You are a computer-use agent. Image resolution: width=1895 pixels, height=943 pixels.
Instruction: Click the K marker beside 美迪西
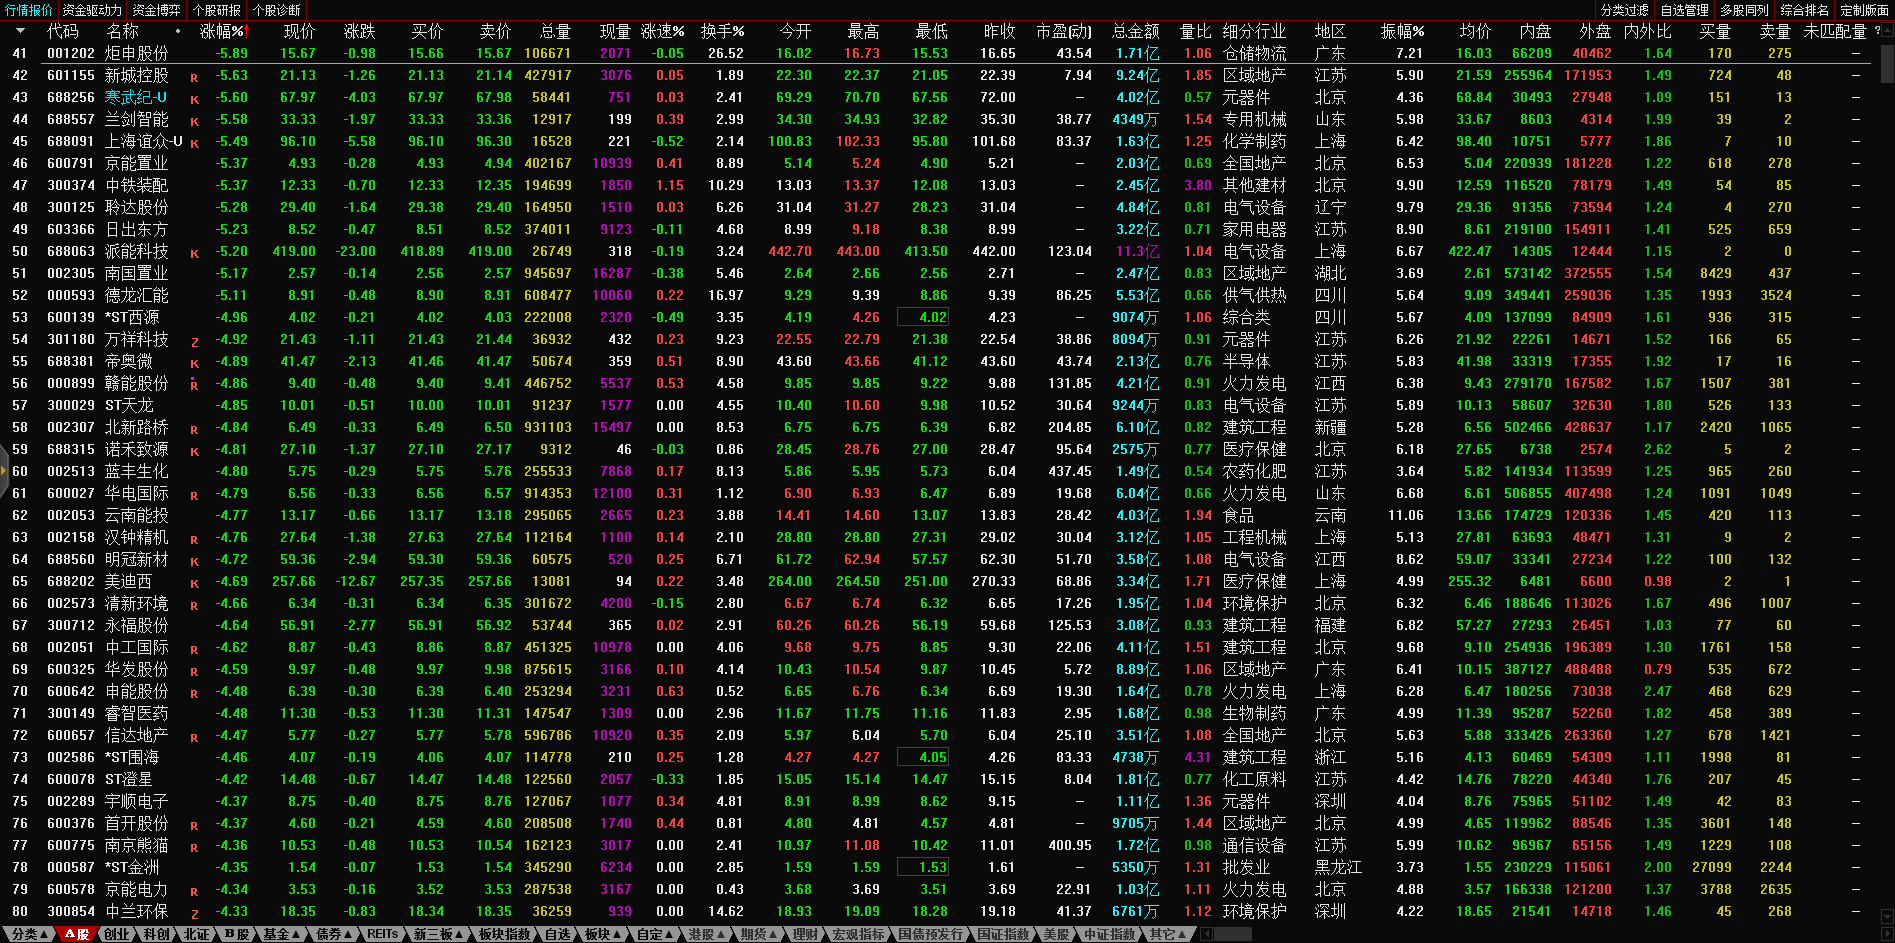coord(194,583)
